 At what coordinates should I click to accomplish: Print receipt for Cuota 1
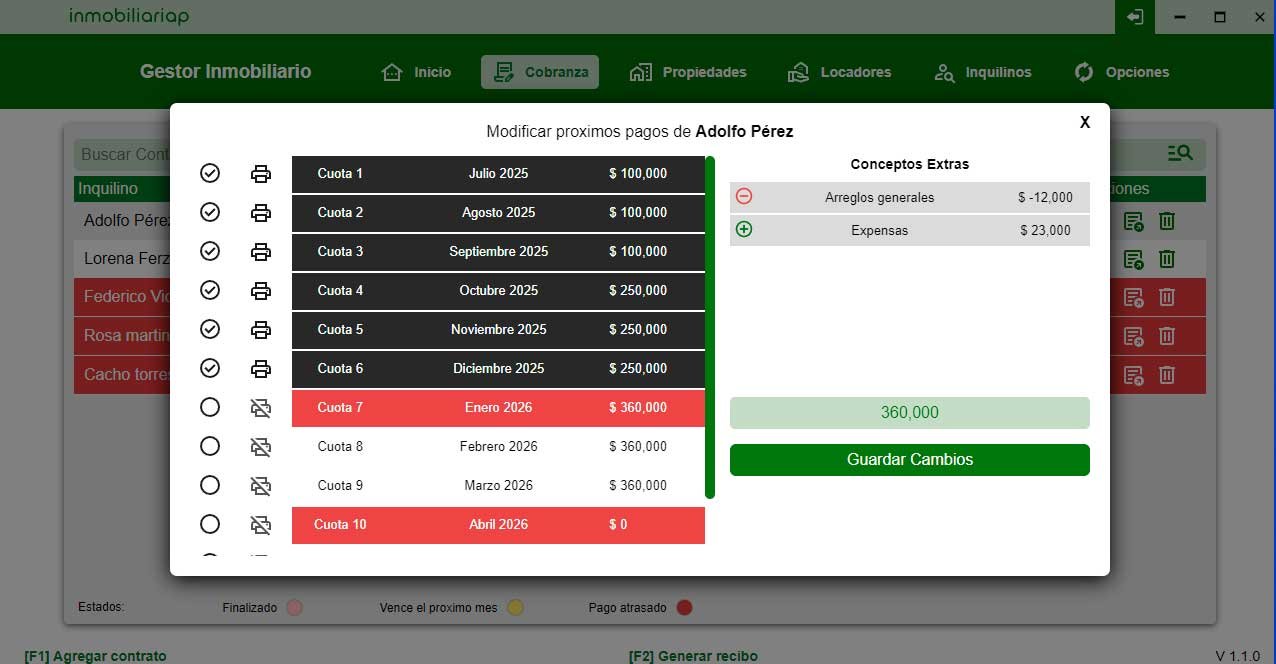(x=261, y=174)
